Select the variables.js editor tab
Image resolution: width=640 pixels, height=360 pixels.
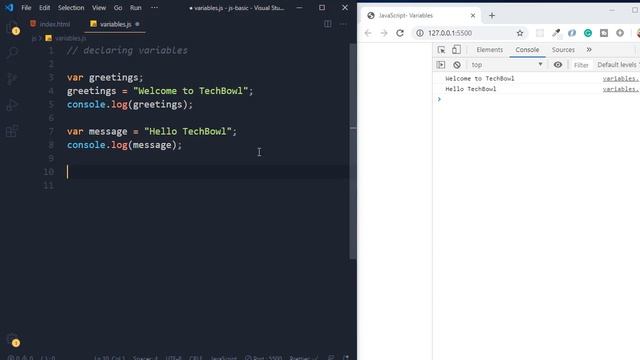coord(115,24)
